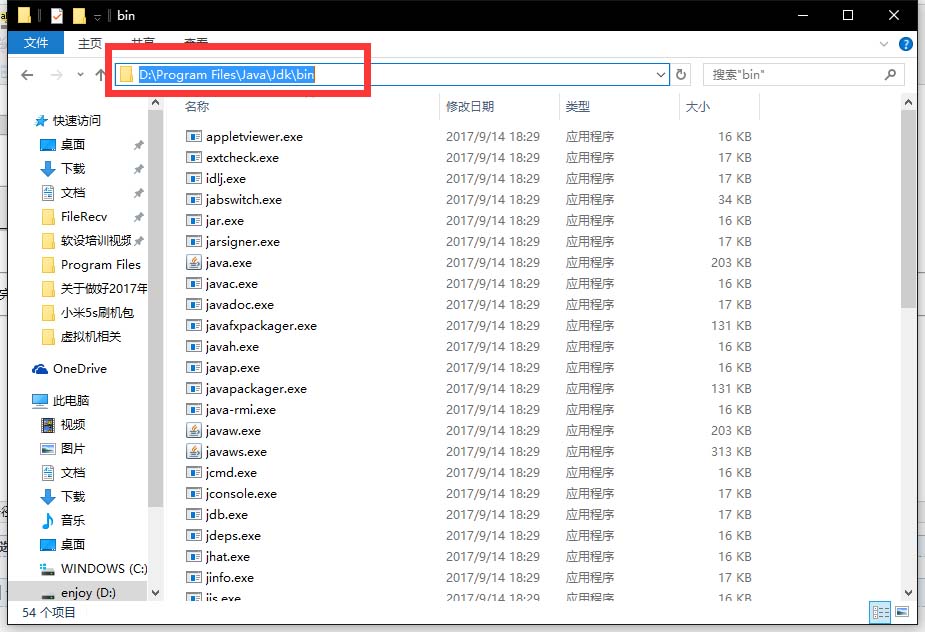Select the javaw.exe Java cup icon
The height and width of the screenshot is (632, 925).
193,431
